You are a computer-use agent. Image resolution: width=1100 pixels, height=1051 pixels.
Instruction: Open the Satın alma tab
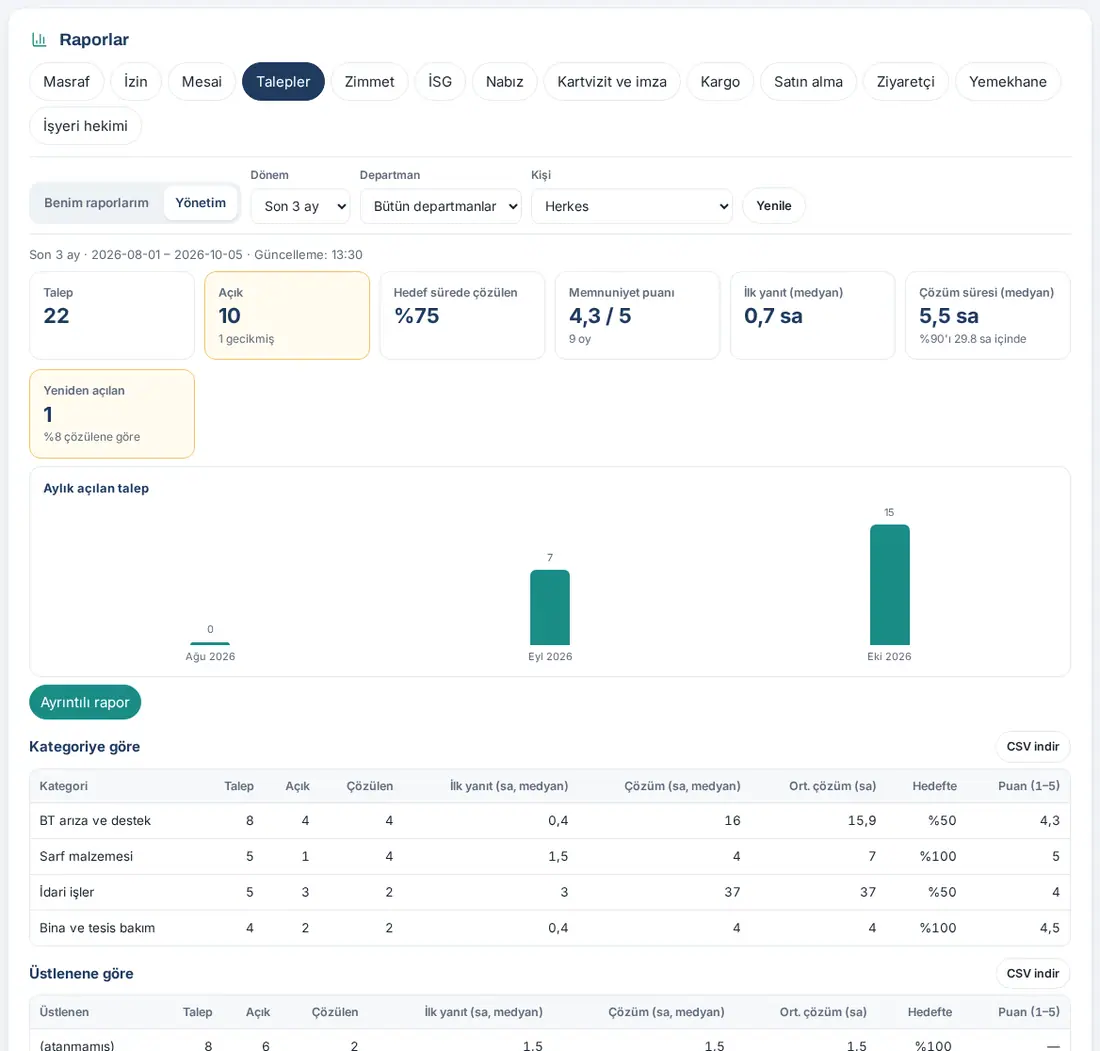click(808, 81)
